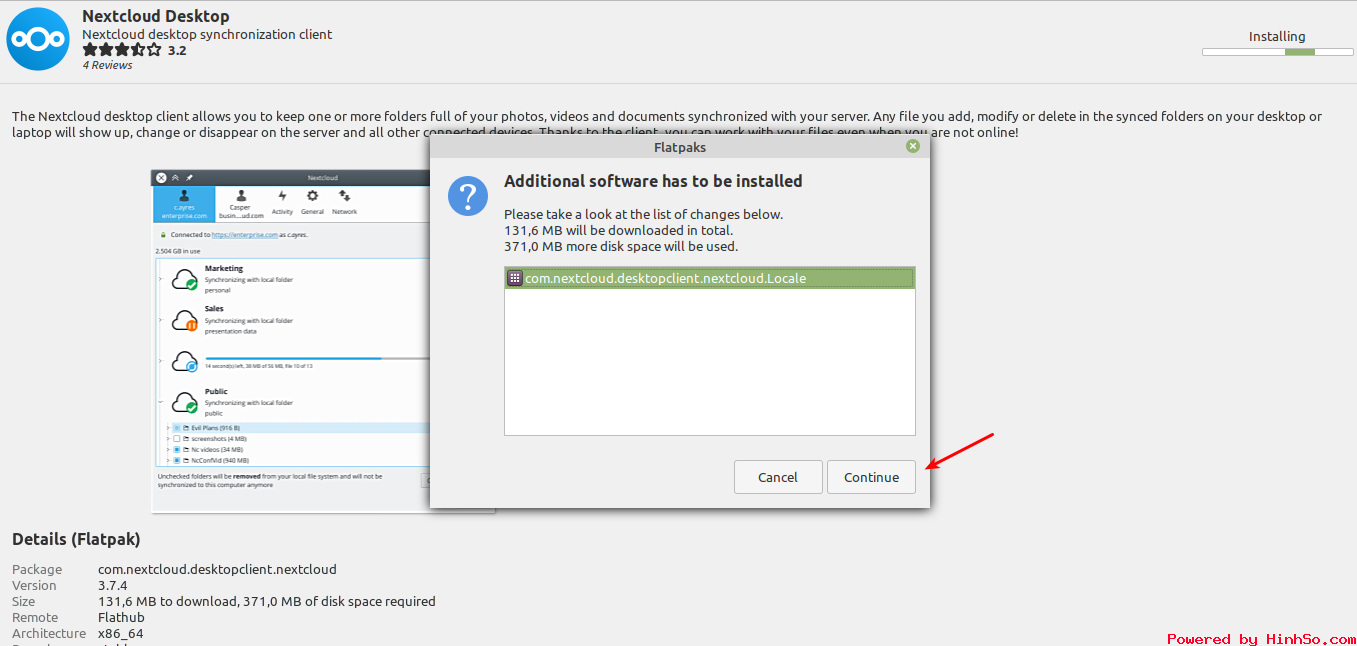Click the package icon beside the Locale entry

[x=515, y=278]
